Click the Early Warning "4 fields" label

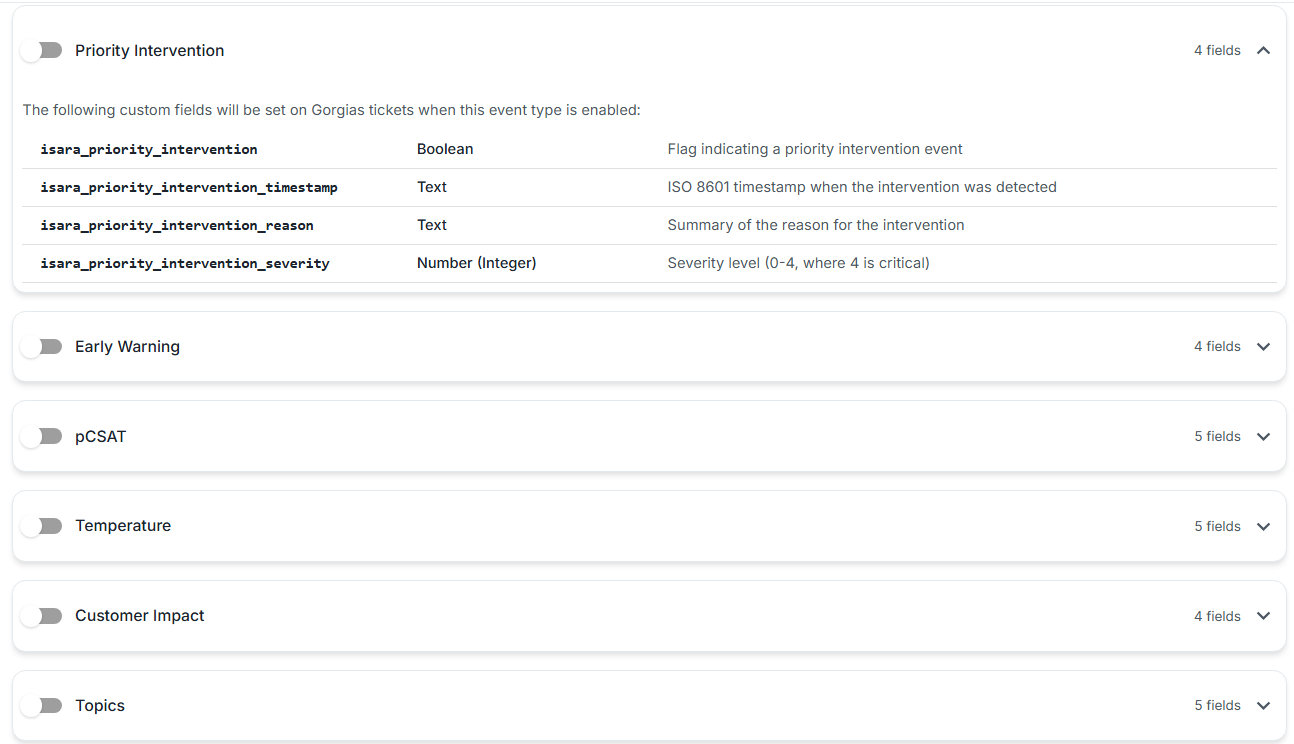(1217, 346)
